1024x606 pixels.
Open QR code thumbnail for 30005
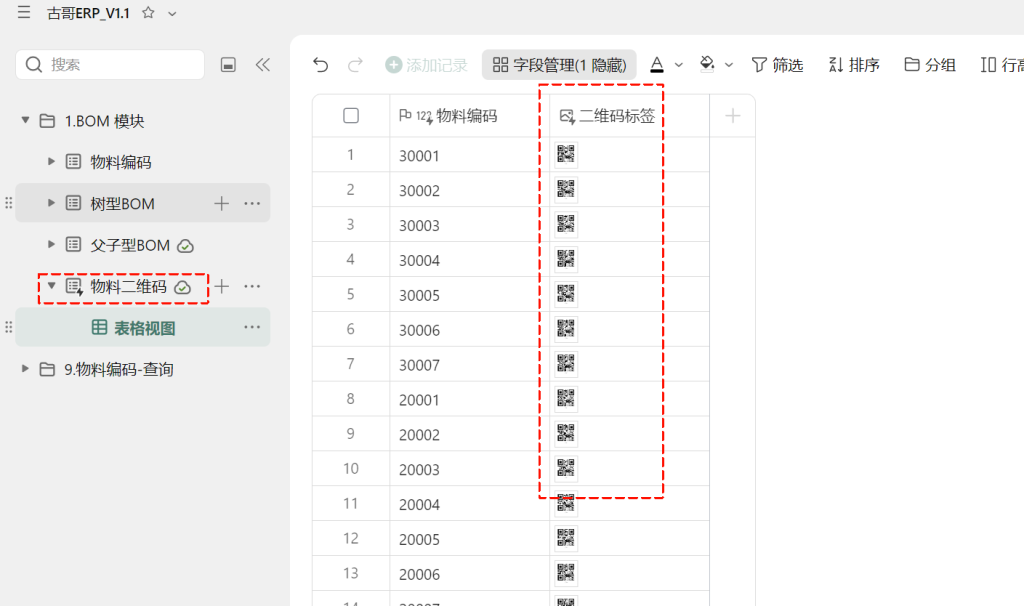566,294
